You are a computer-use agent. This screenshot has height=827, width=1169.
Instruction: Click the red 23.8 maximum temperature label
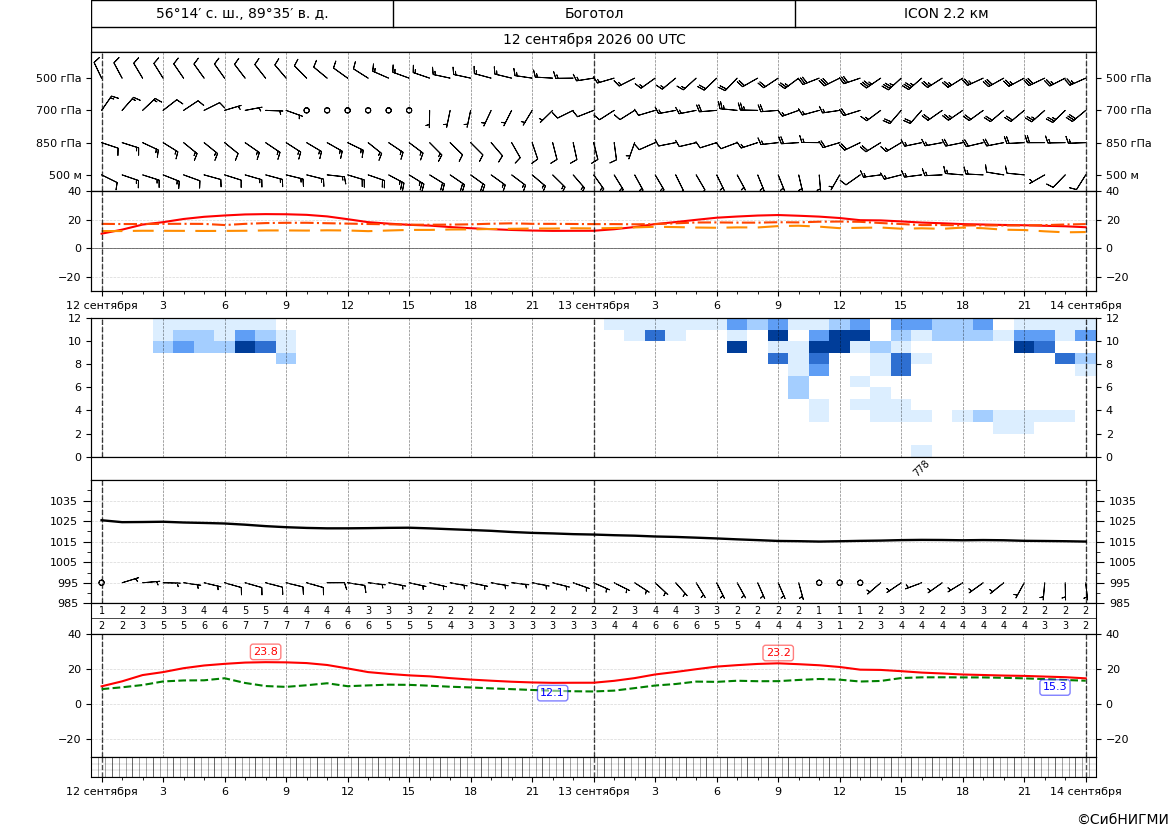pos(265,652)
